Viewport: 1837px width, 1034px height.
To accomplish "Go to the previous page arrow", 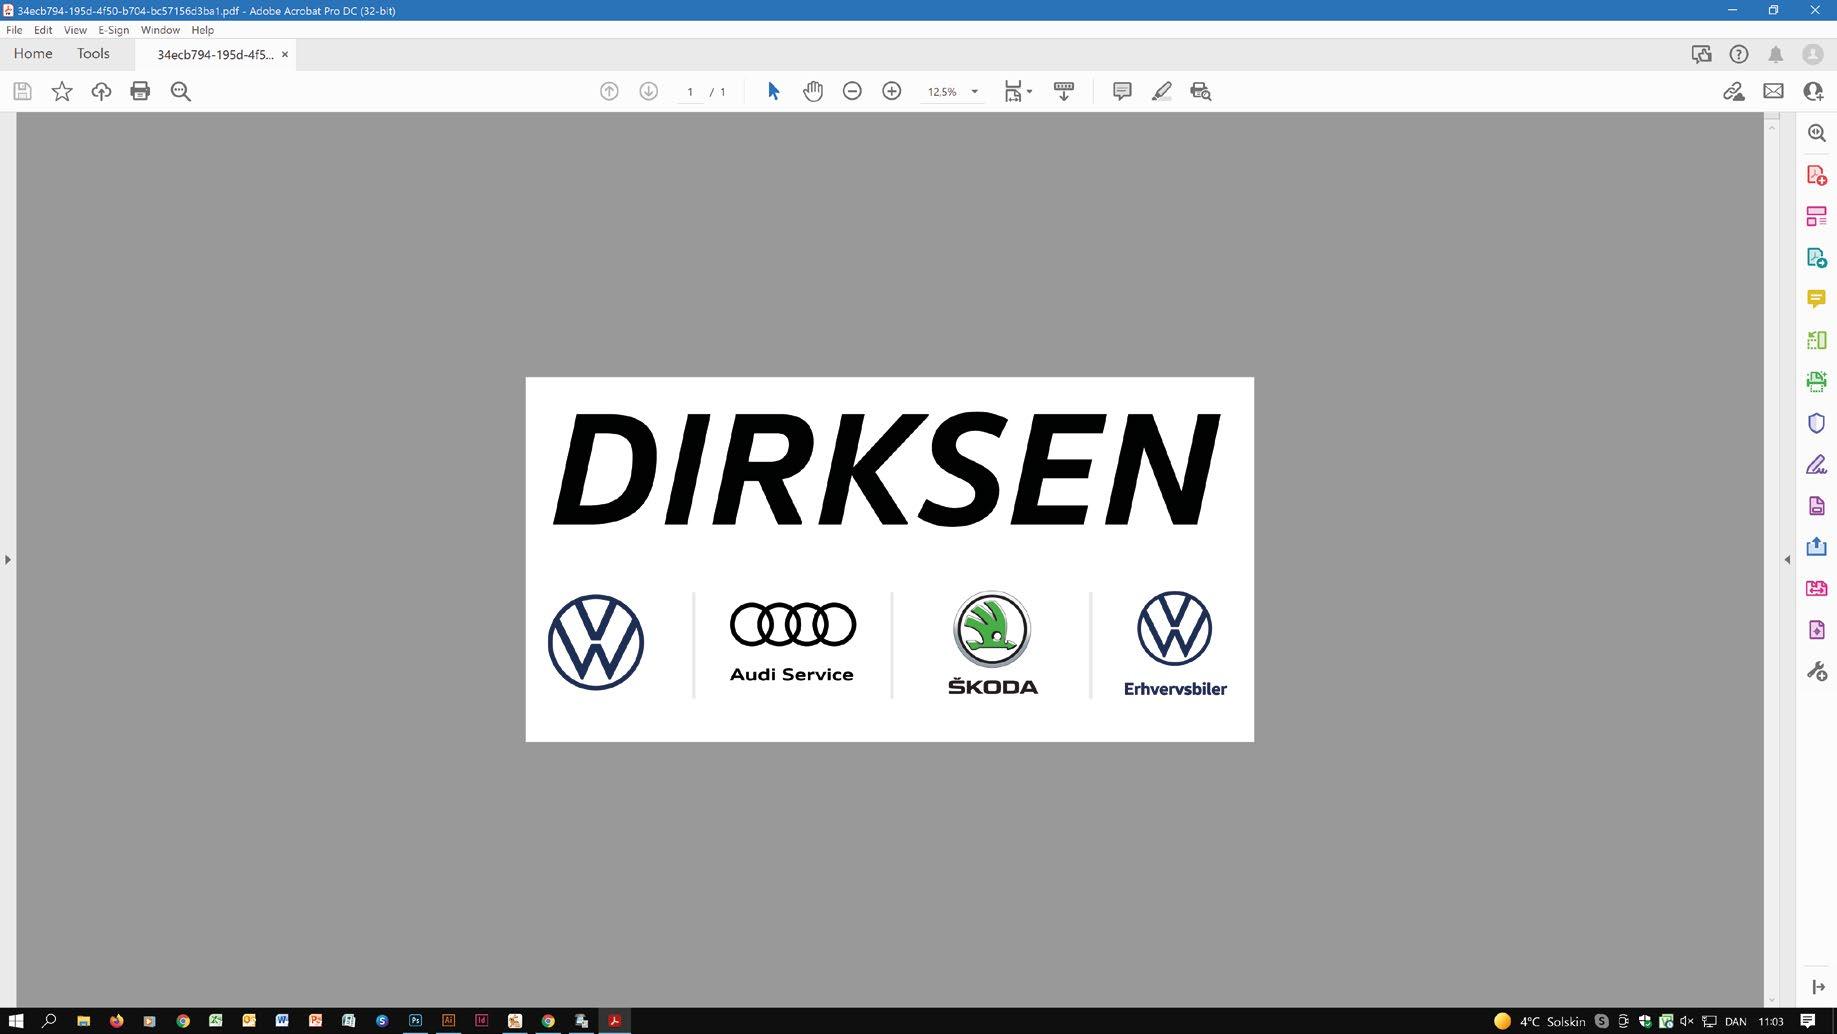I will click(609, 91).
